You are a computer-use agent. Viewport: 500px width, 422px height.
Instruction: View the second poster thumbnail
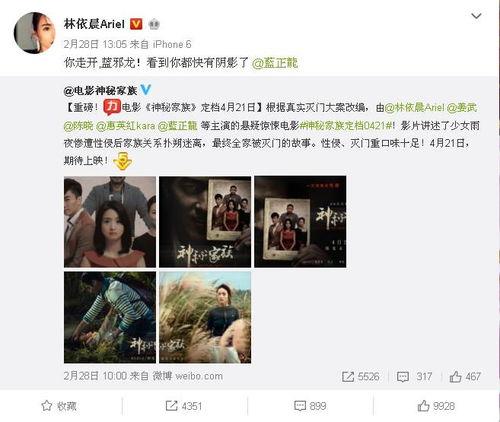(205, 222)
